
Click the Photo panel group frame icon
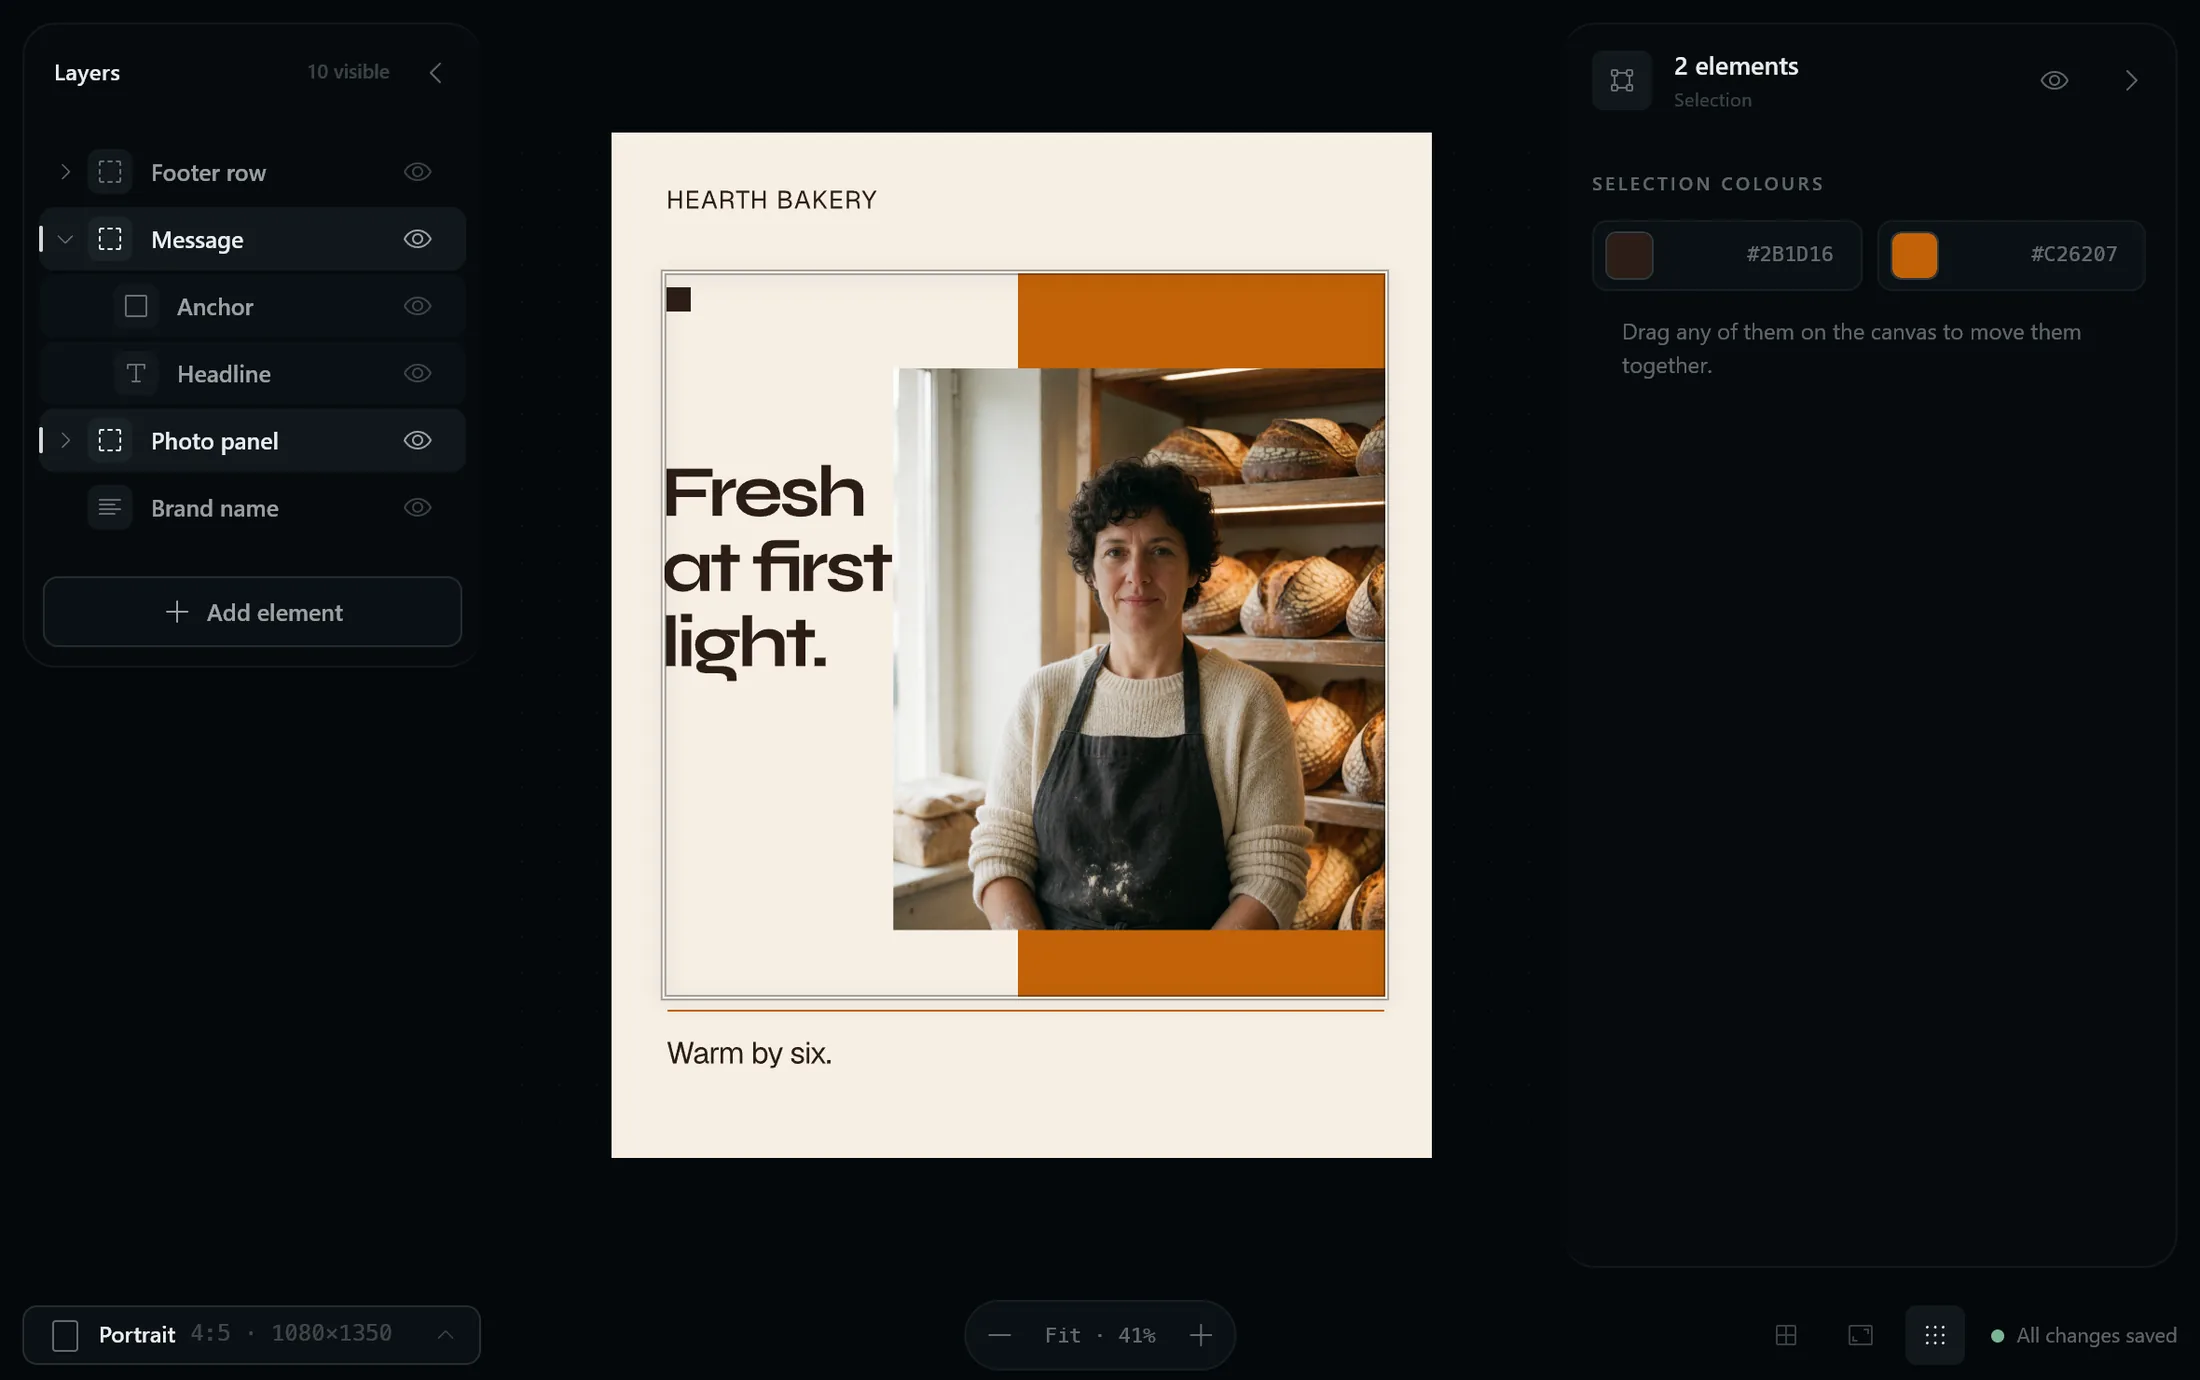[110, 440]
